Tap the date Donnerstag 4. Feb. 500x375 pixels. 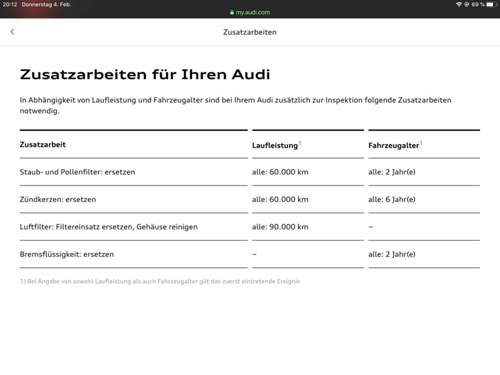[46, 4]
